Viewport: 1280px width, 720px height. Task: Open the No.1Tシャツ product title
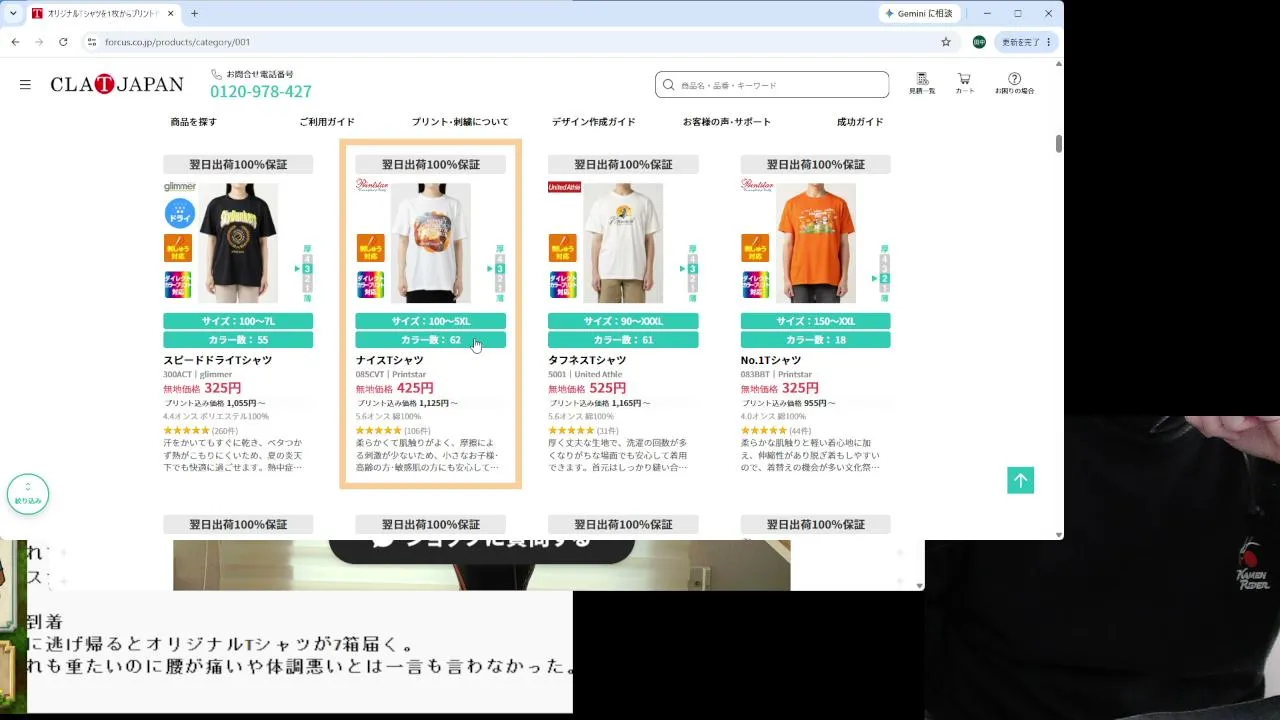coord(771,360)
